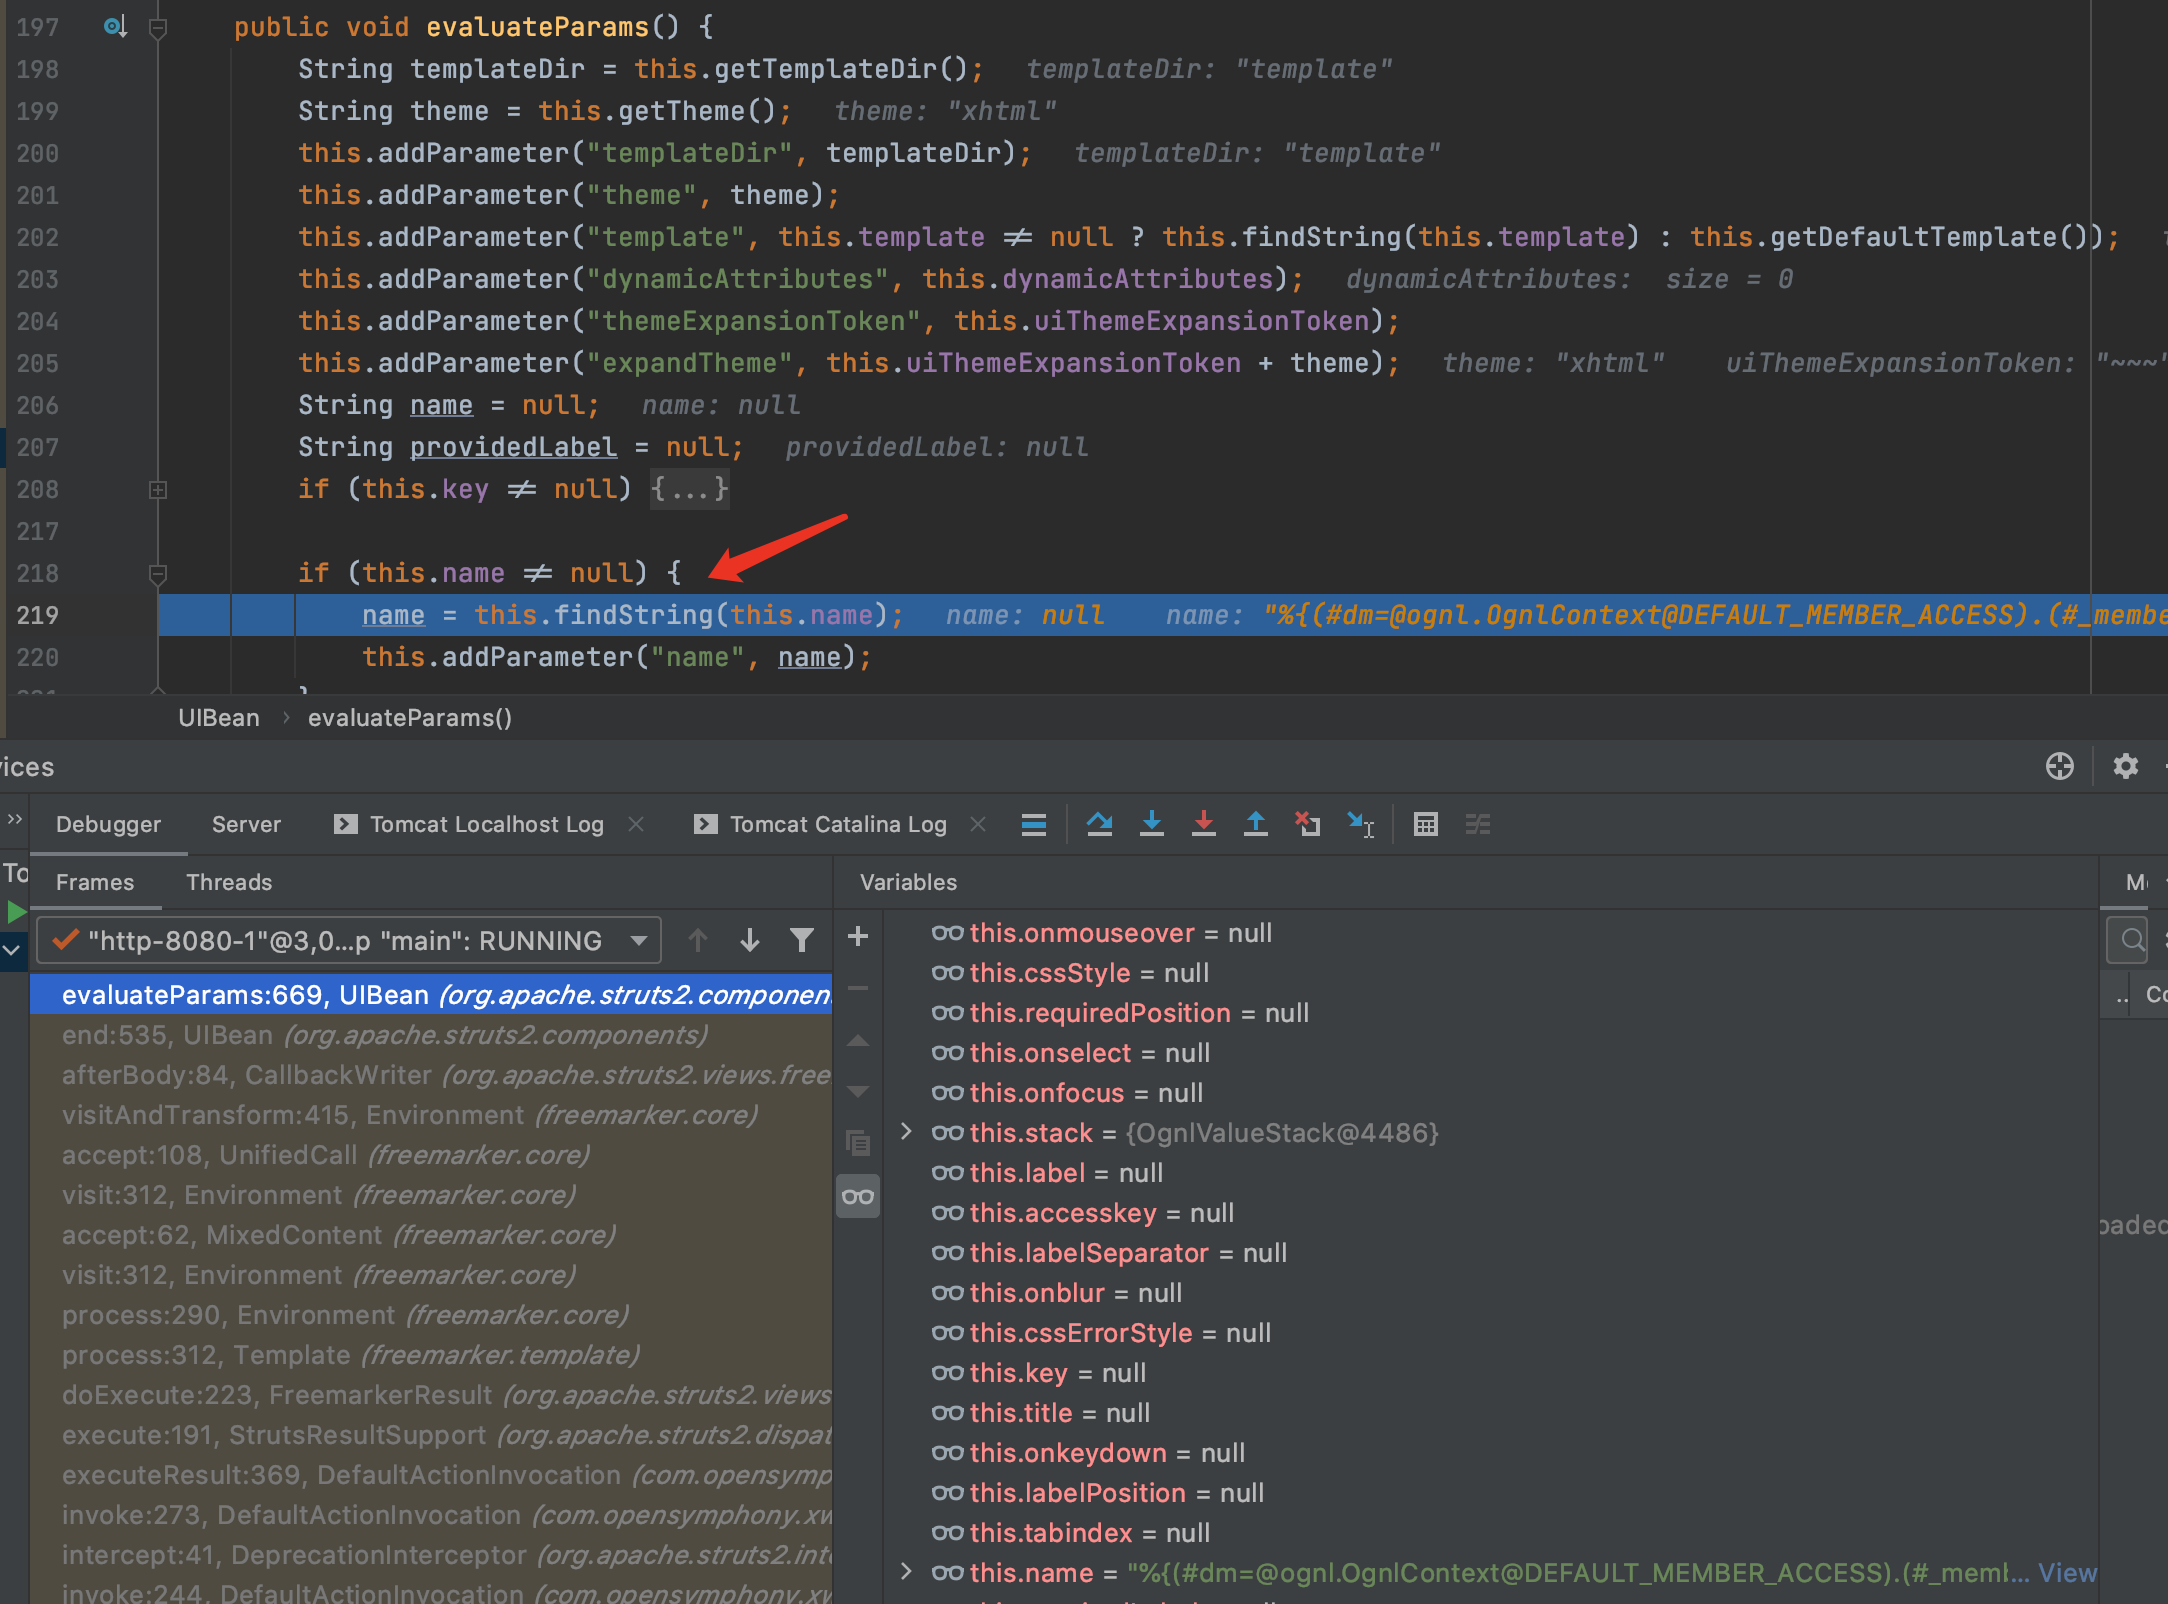This screenshot has width=2168, height=1604.
Task: Click the findString call on line 219
Action: click(x=632, y=615)
